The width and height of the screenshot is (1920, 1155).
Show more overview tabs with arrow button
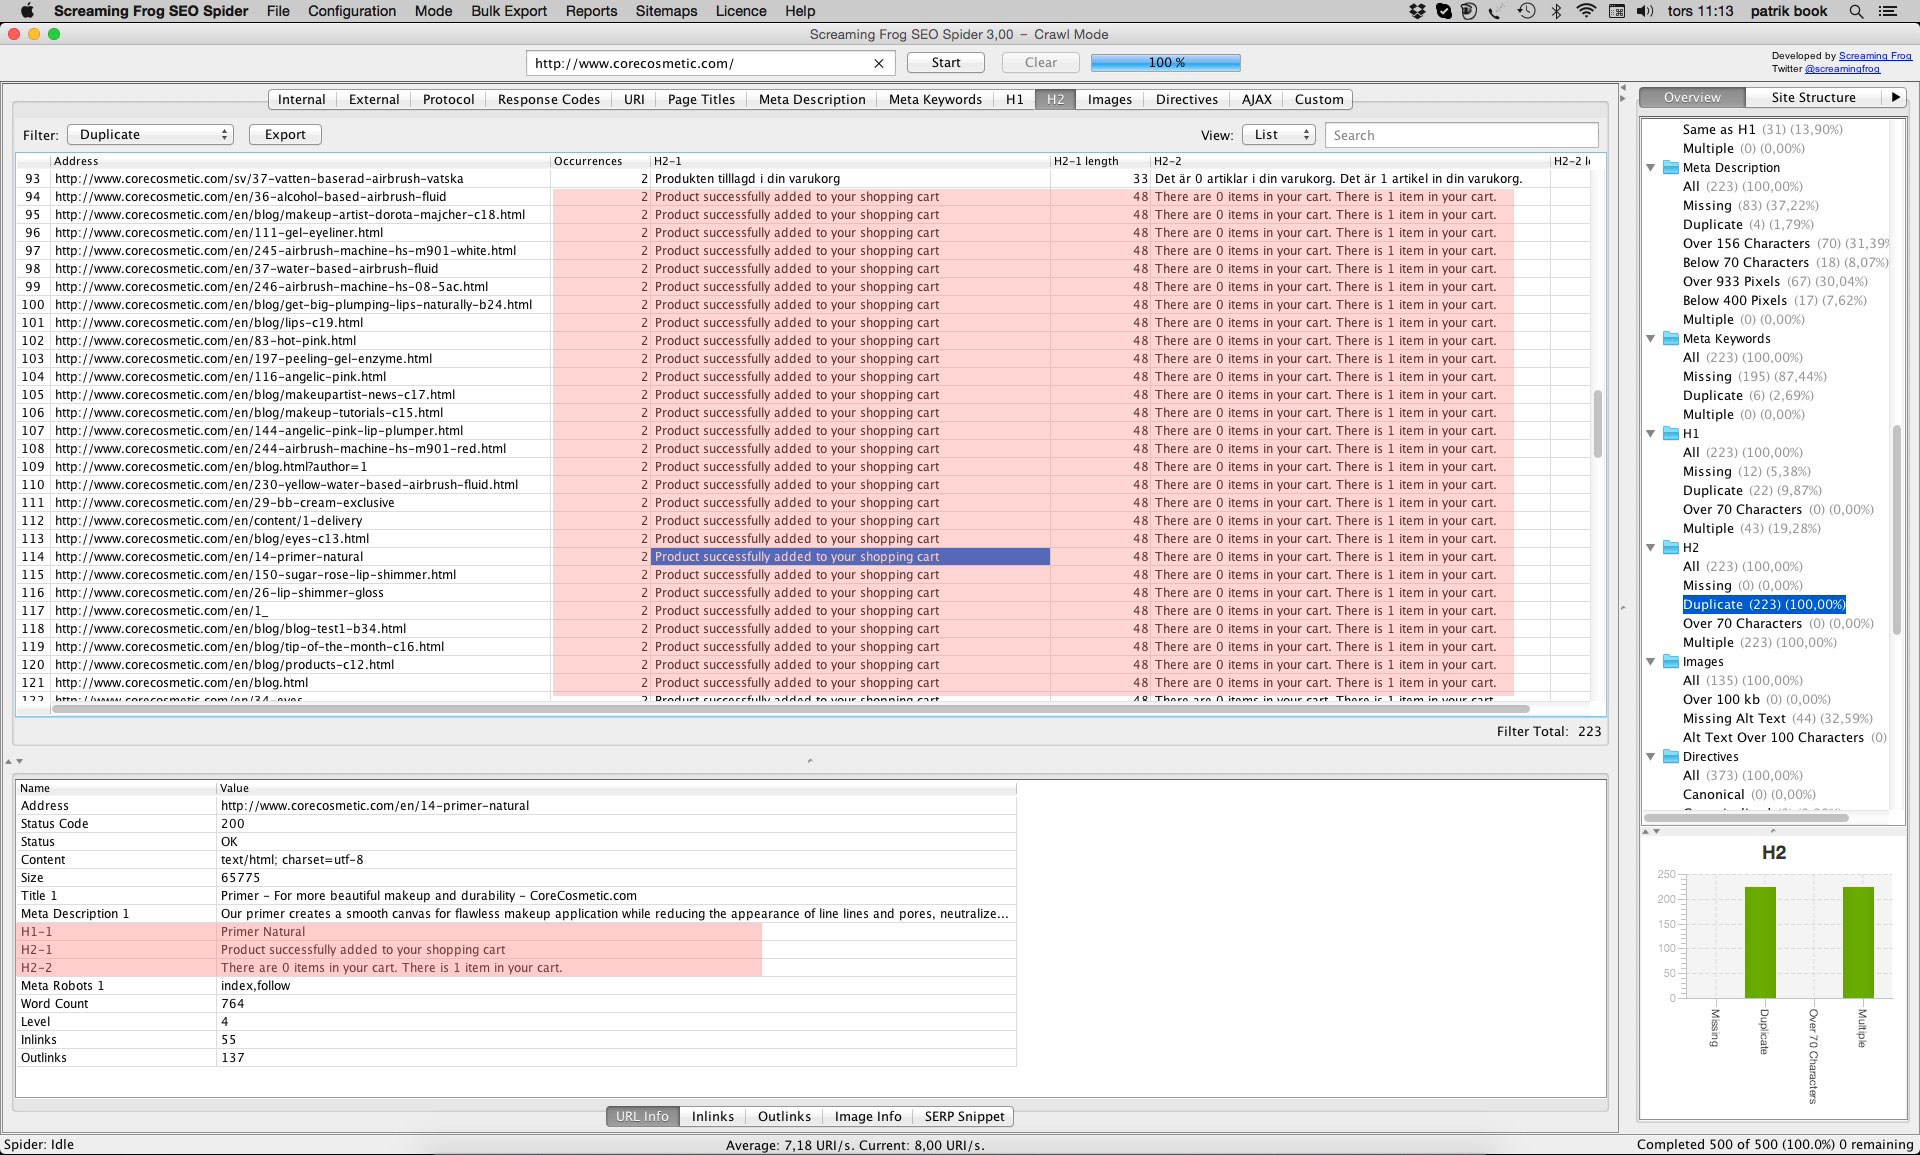[x=1895, y=97]
